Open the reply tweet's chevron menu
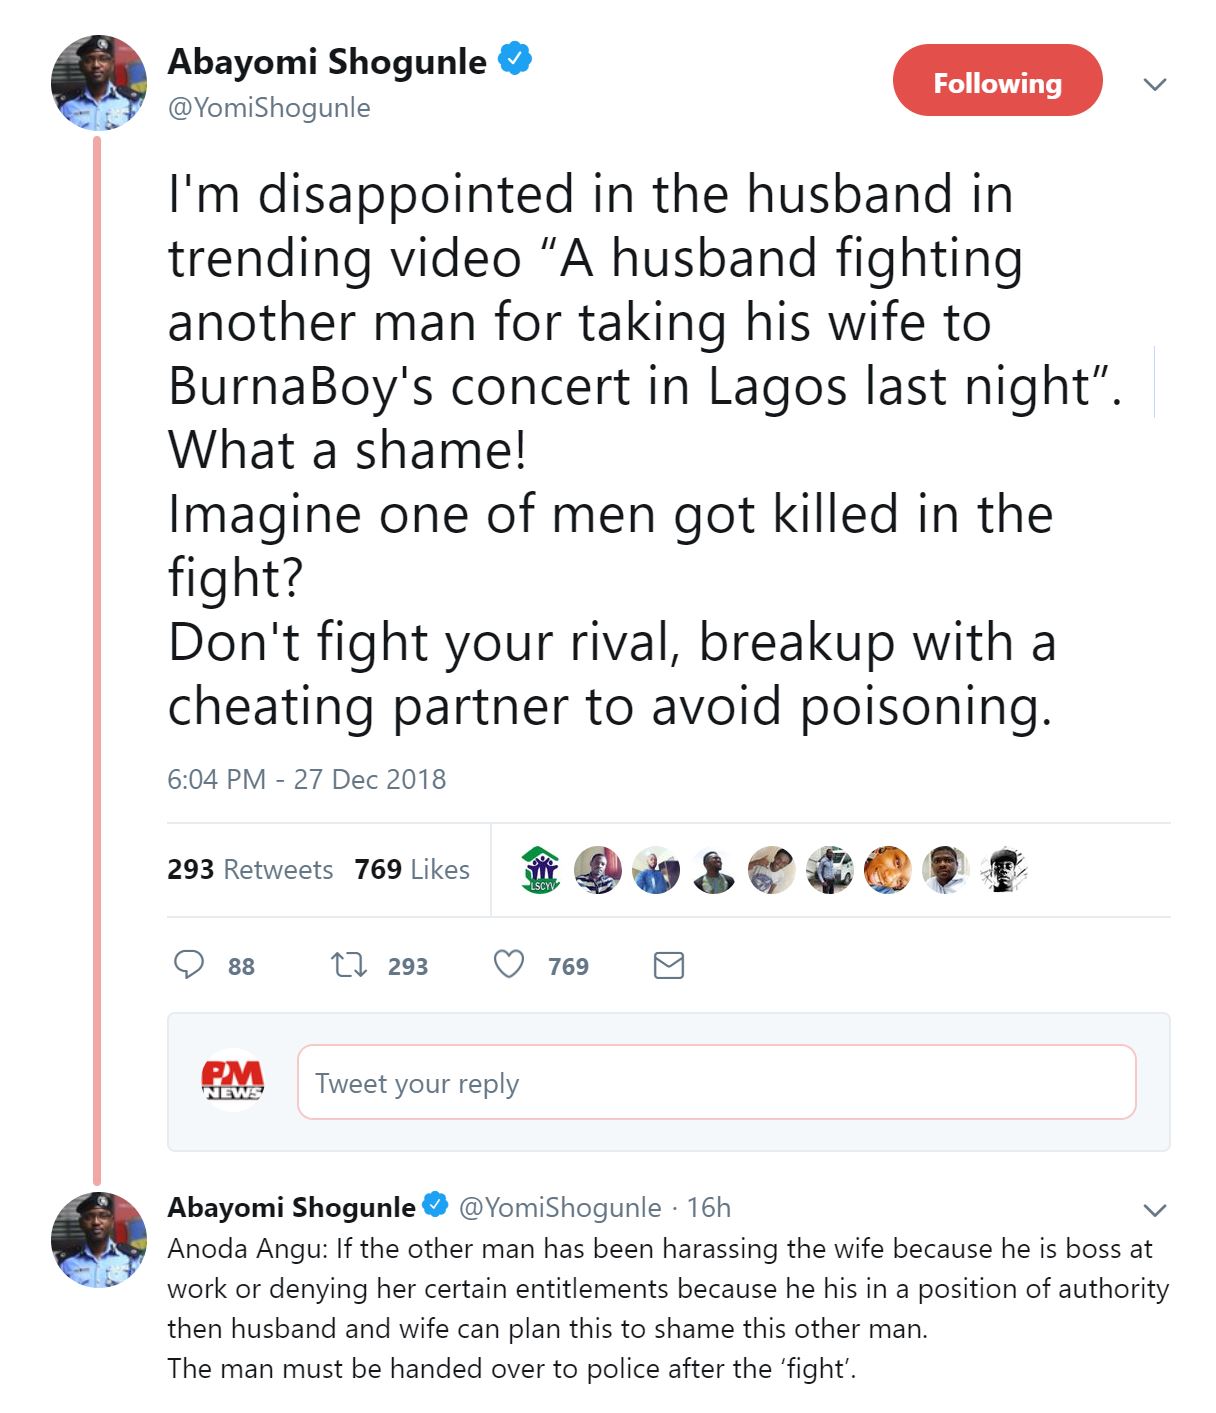The image size is (1216, 1413). pyautogui.click(x=1155, y=1210)
